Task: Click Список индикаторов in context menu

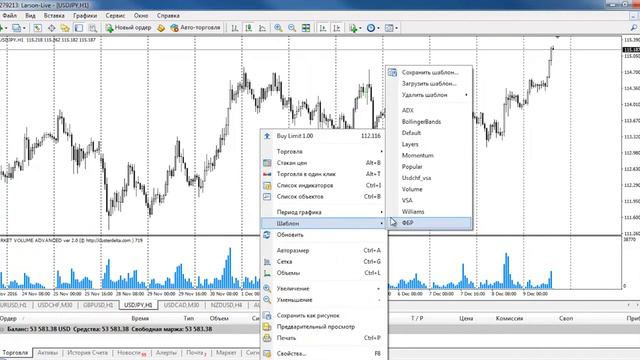Action: (324, 185)
